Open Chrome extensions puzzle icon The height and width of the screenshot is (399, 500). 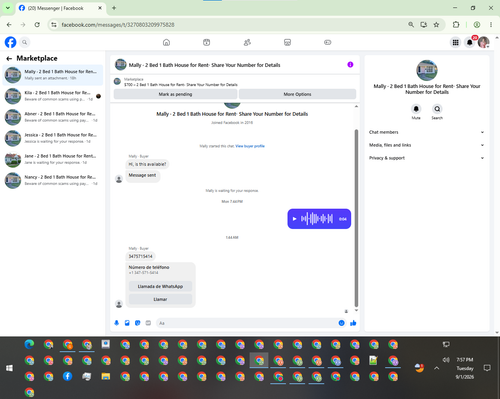click(x=456, y=25)
